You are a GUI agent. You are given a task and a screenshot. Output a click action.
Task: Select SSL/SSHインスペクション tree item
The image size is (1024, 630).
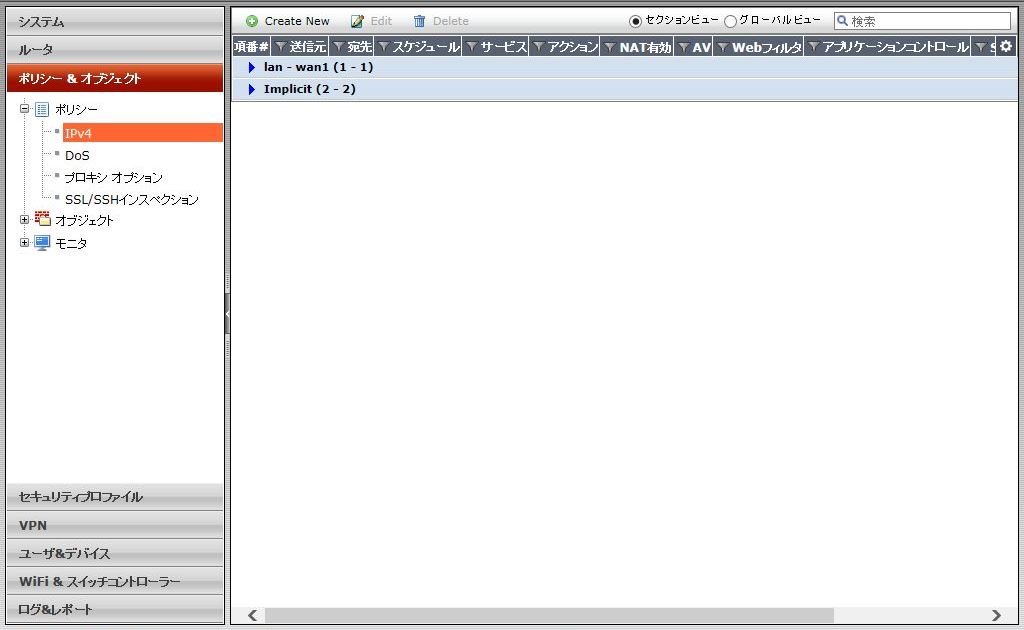point(131,200)
